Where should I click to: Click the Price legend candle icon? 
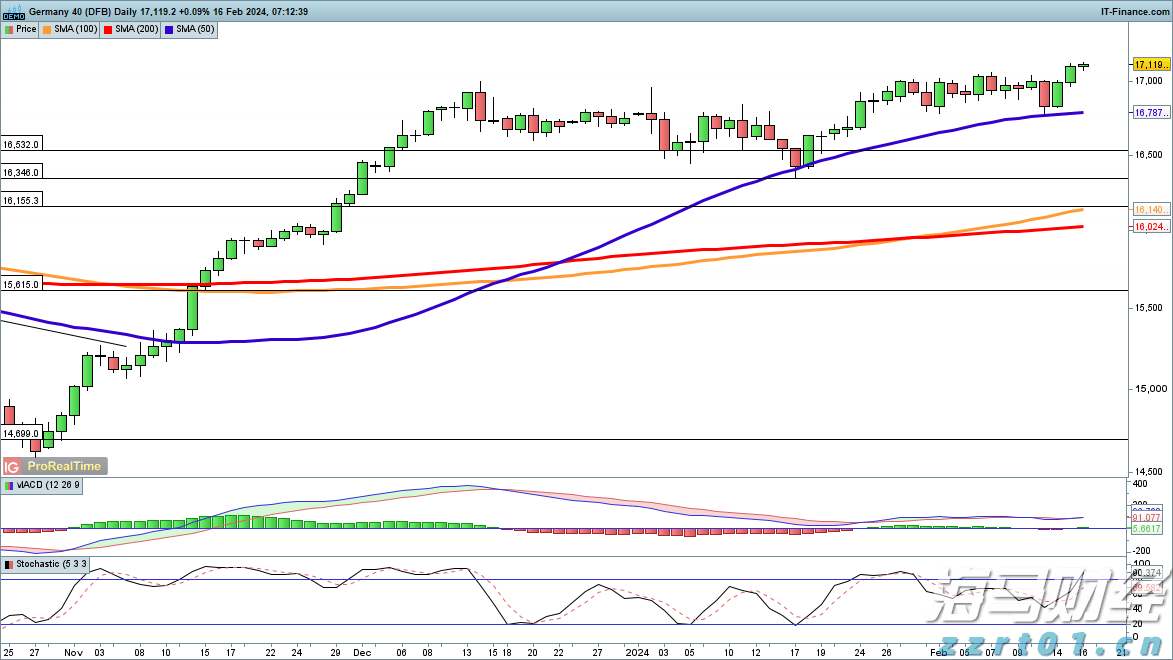tap(9, 30)
